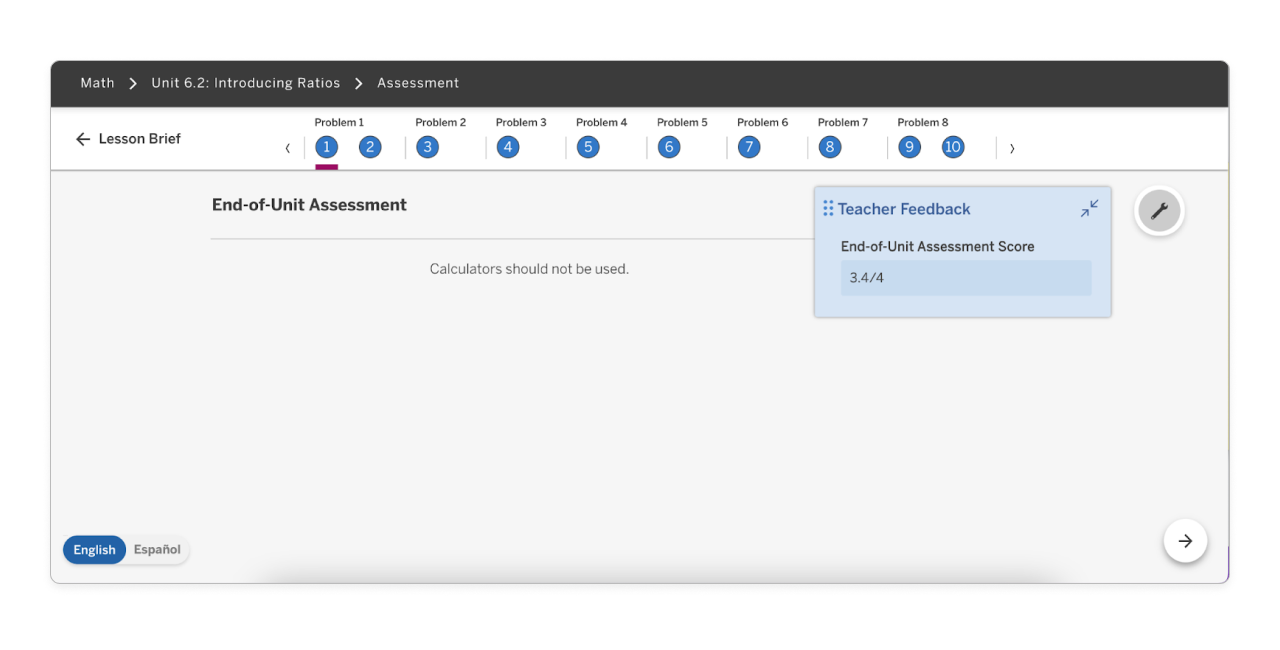Go to next screen with arrow button

[x=1185, y=541]
